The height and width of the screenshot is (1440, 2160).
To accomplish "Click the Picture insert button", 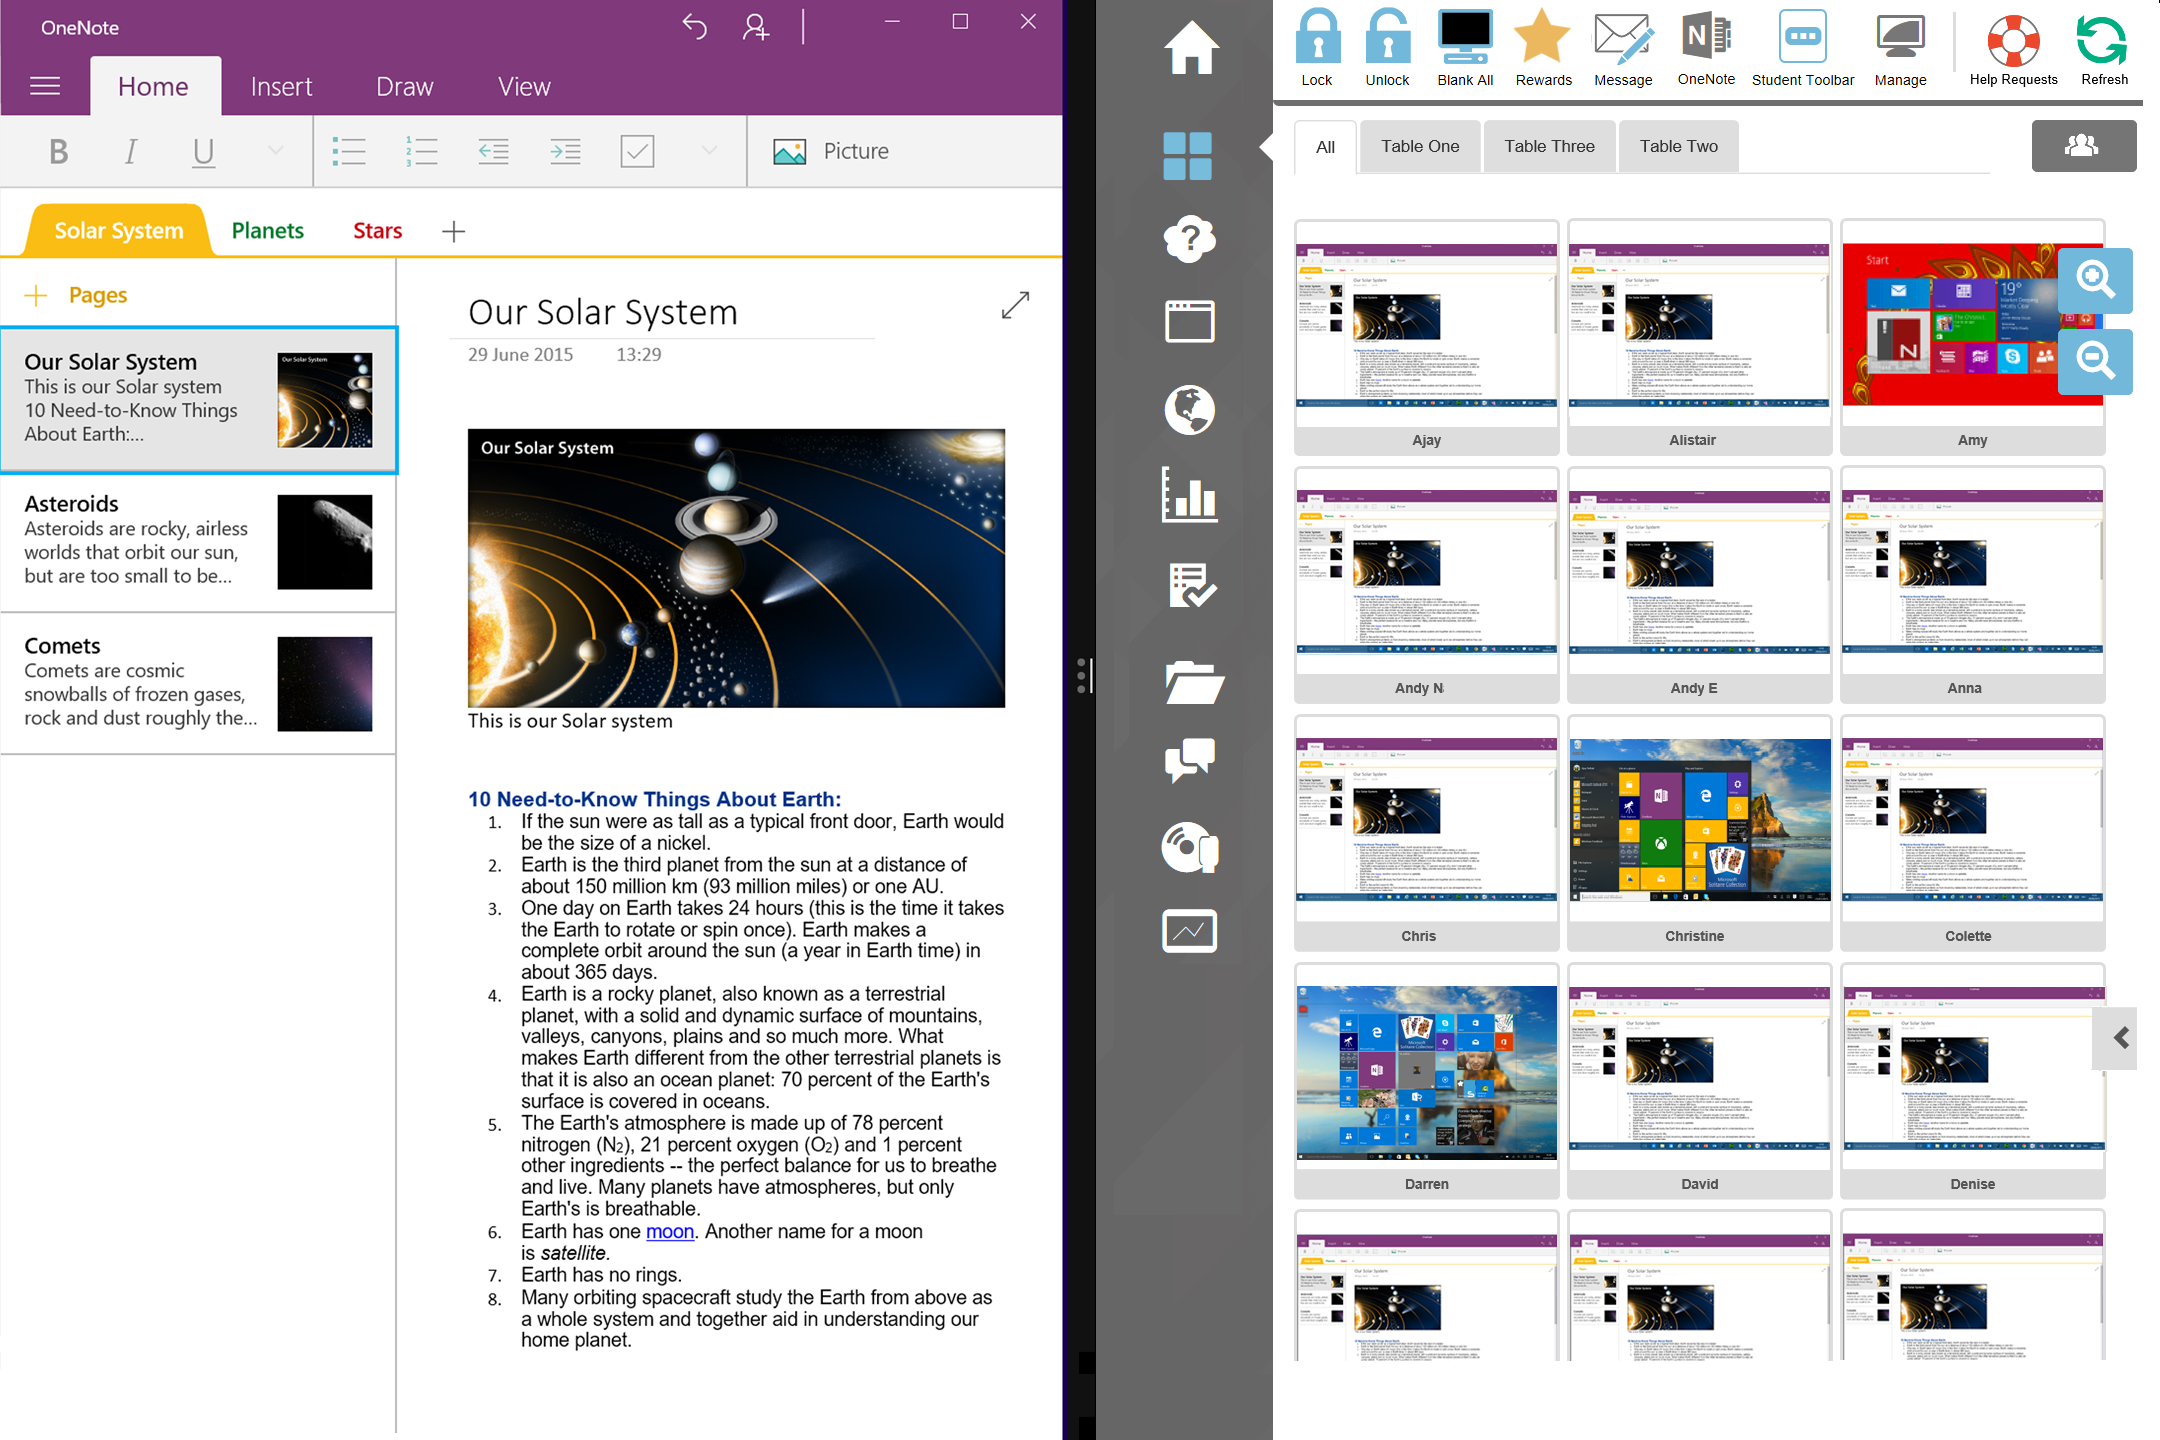I will [x=832, y=151].
